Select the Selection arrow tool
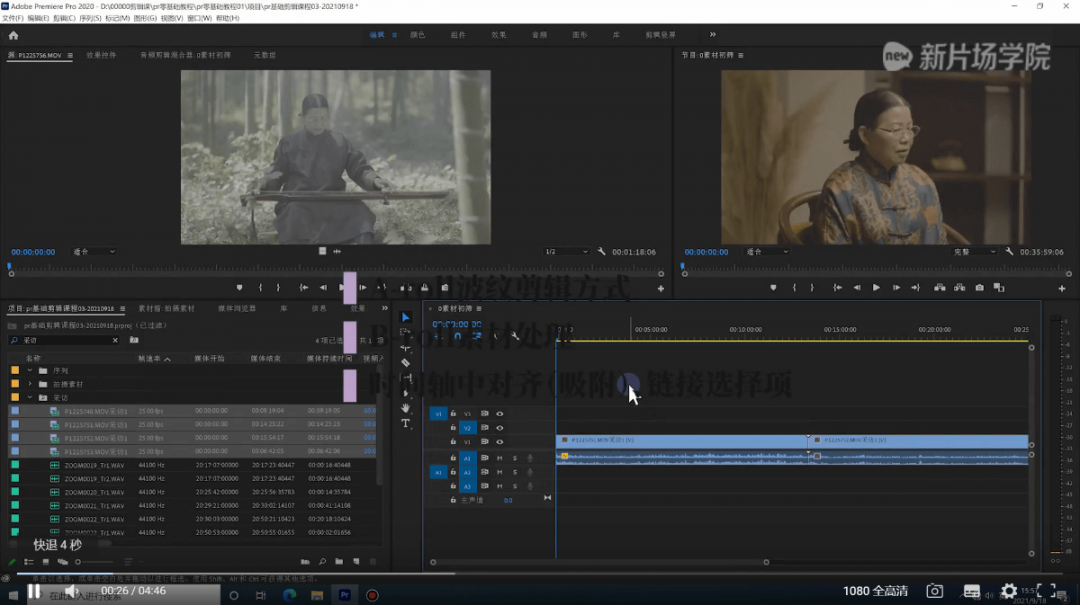This screenshot has width=1080, height=605. pos(406,318)
